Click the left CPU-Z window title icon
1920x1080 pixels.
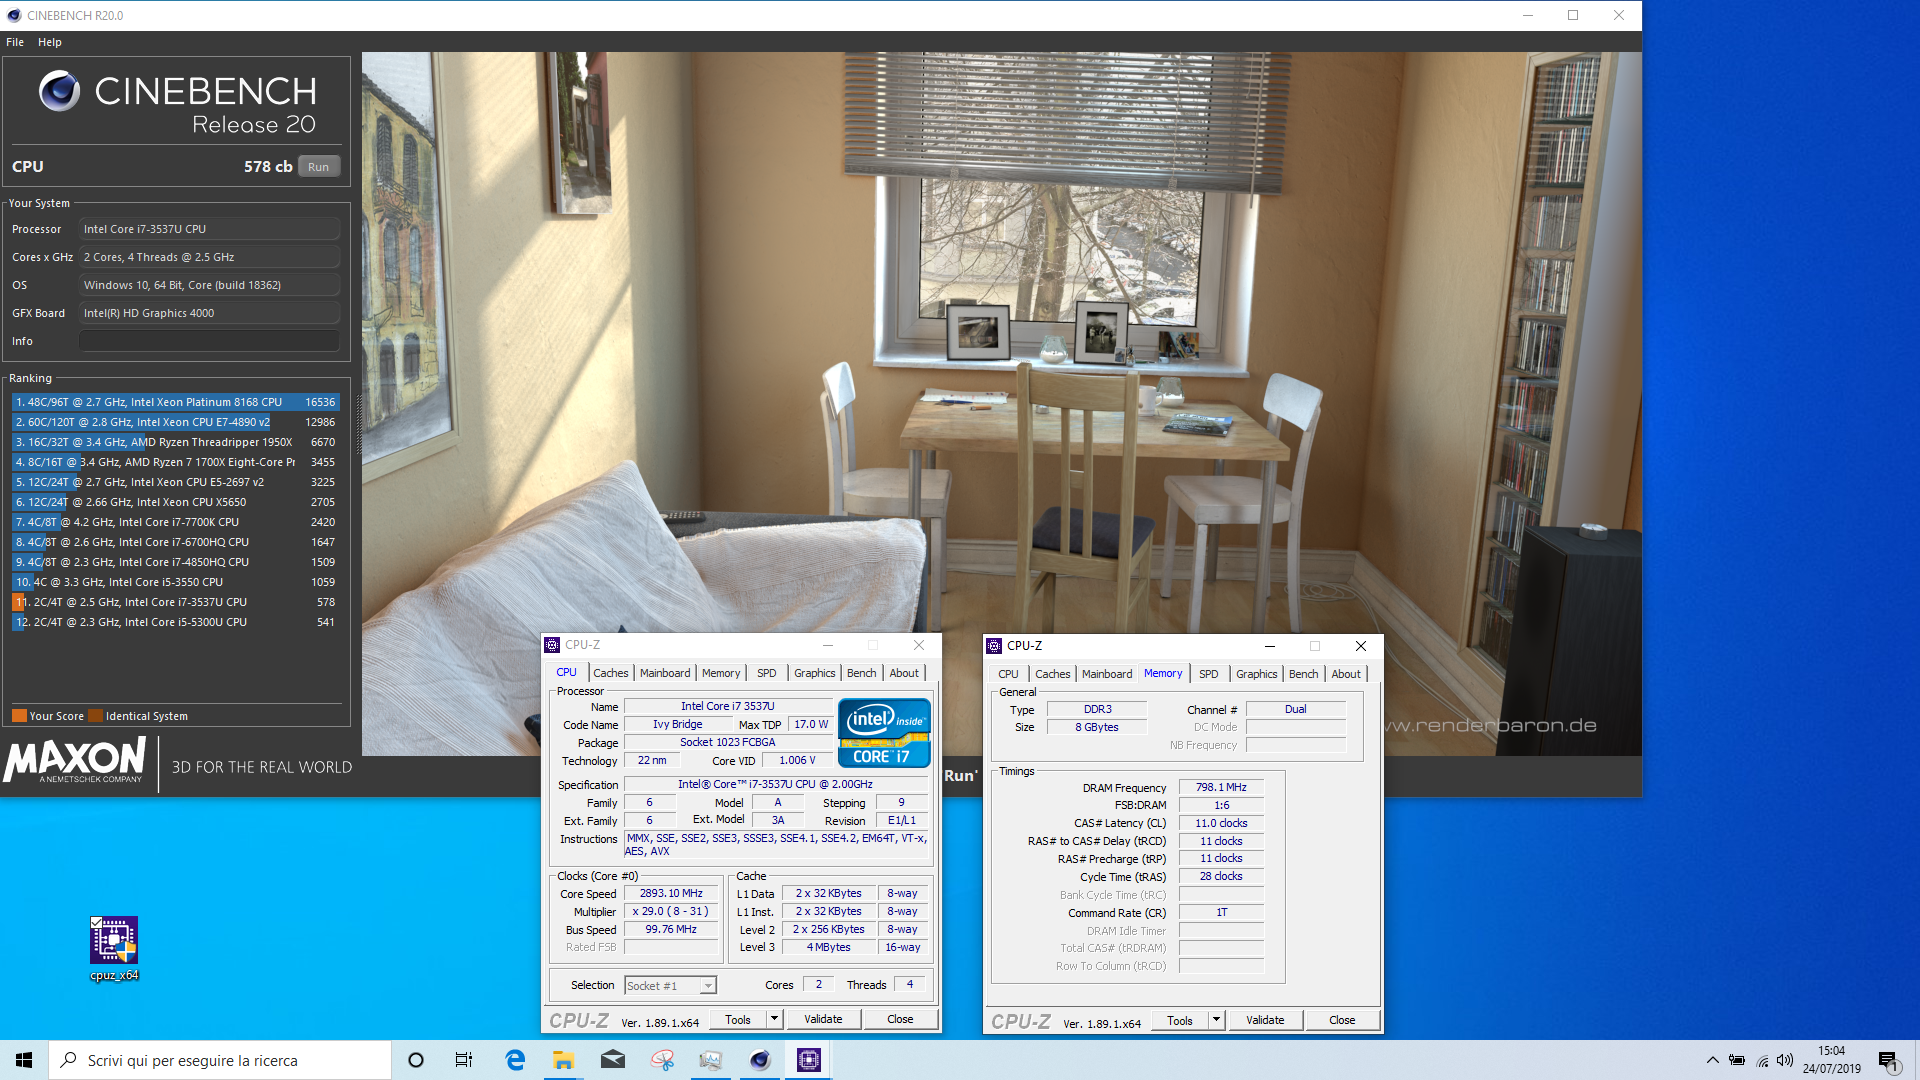552,645
